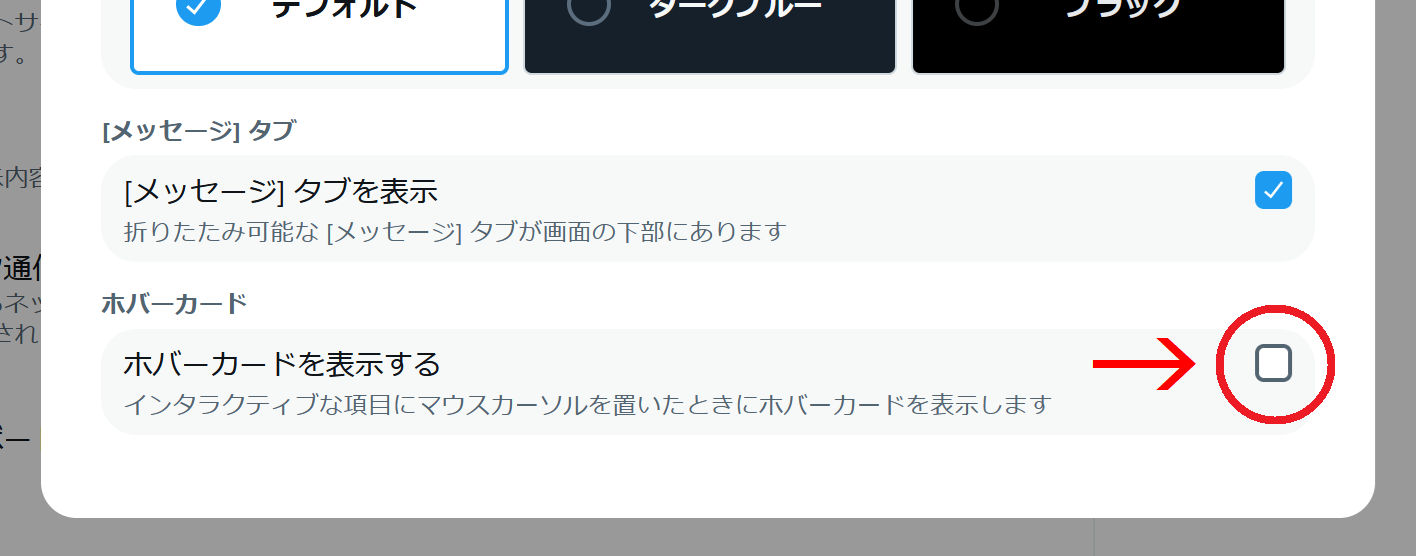Choose the ダークブルー radio circle
Screen dimensions: 1416x556
(588, 8)
